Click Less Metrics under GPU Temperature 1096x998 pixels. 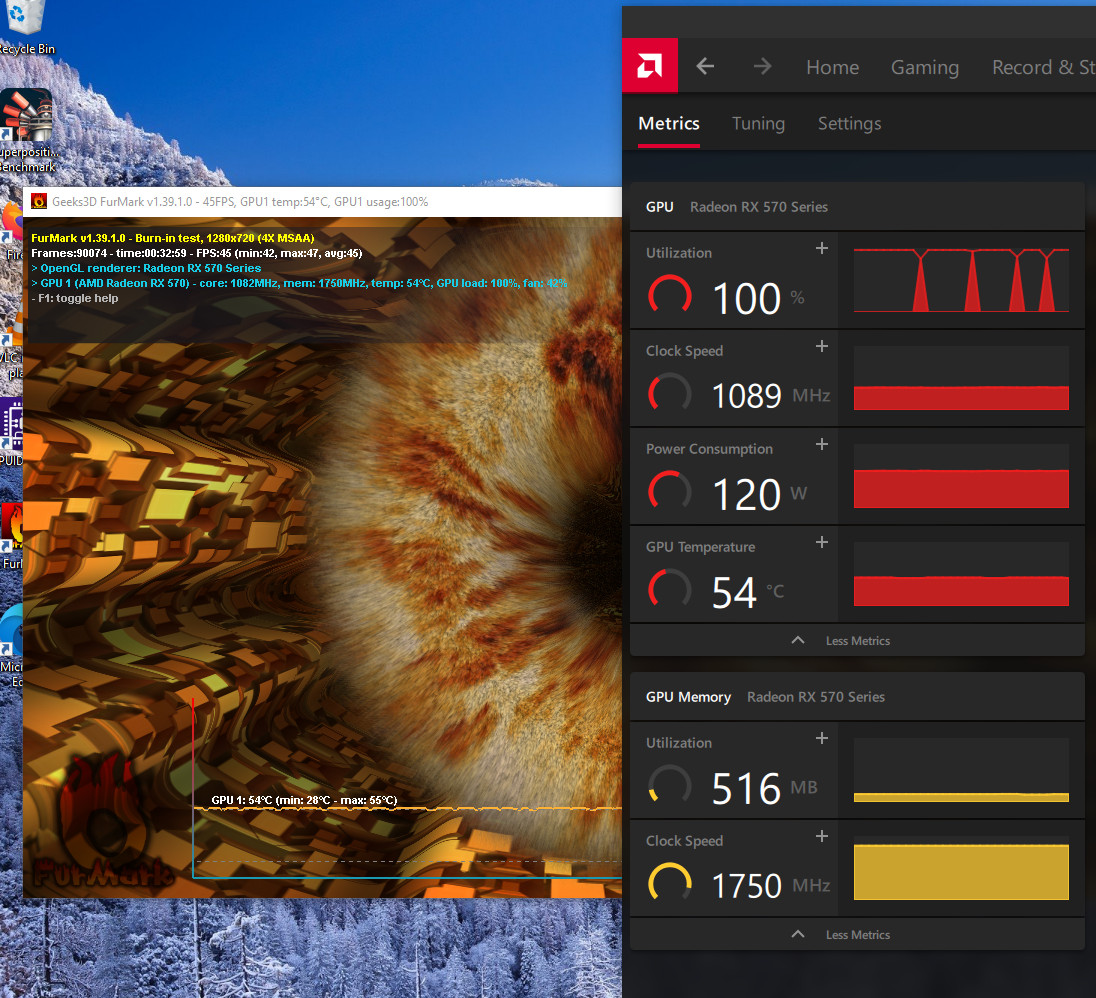(x=858, y=641)
